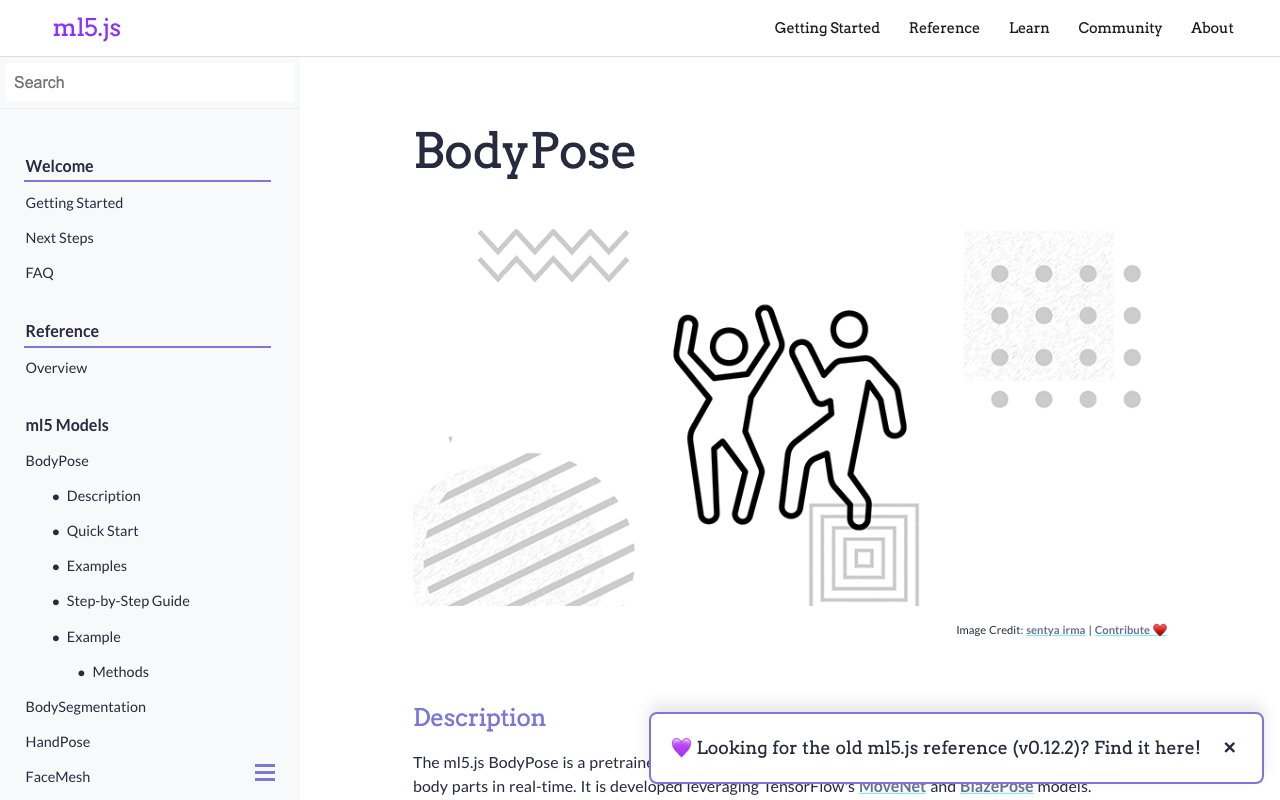Click the ml5 Models sidebar heading
This screenshot has height=800, width=1280.
tap(67, 425)
